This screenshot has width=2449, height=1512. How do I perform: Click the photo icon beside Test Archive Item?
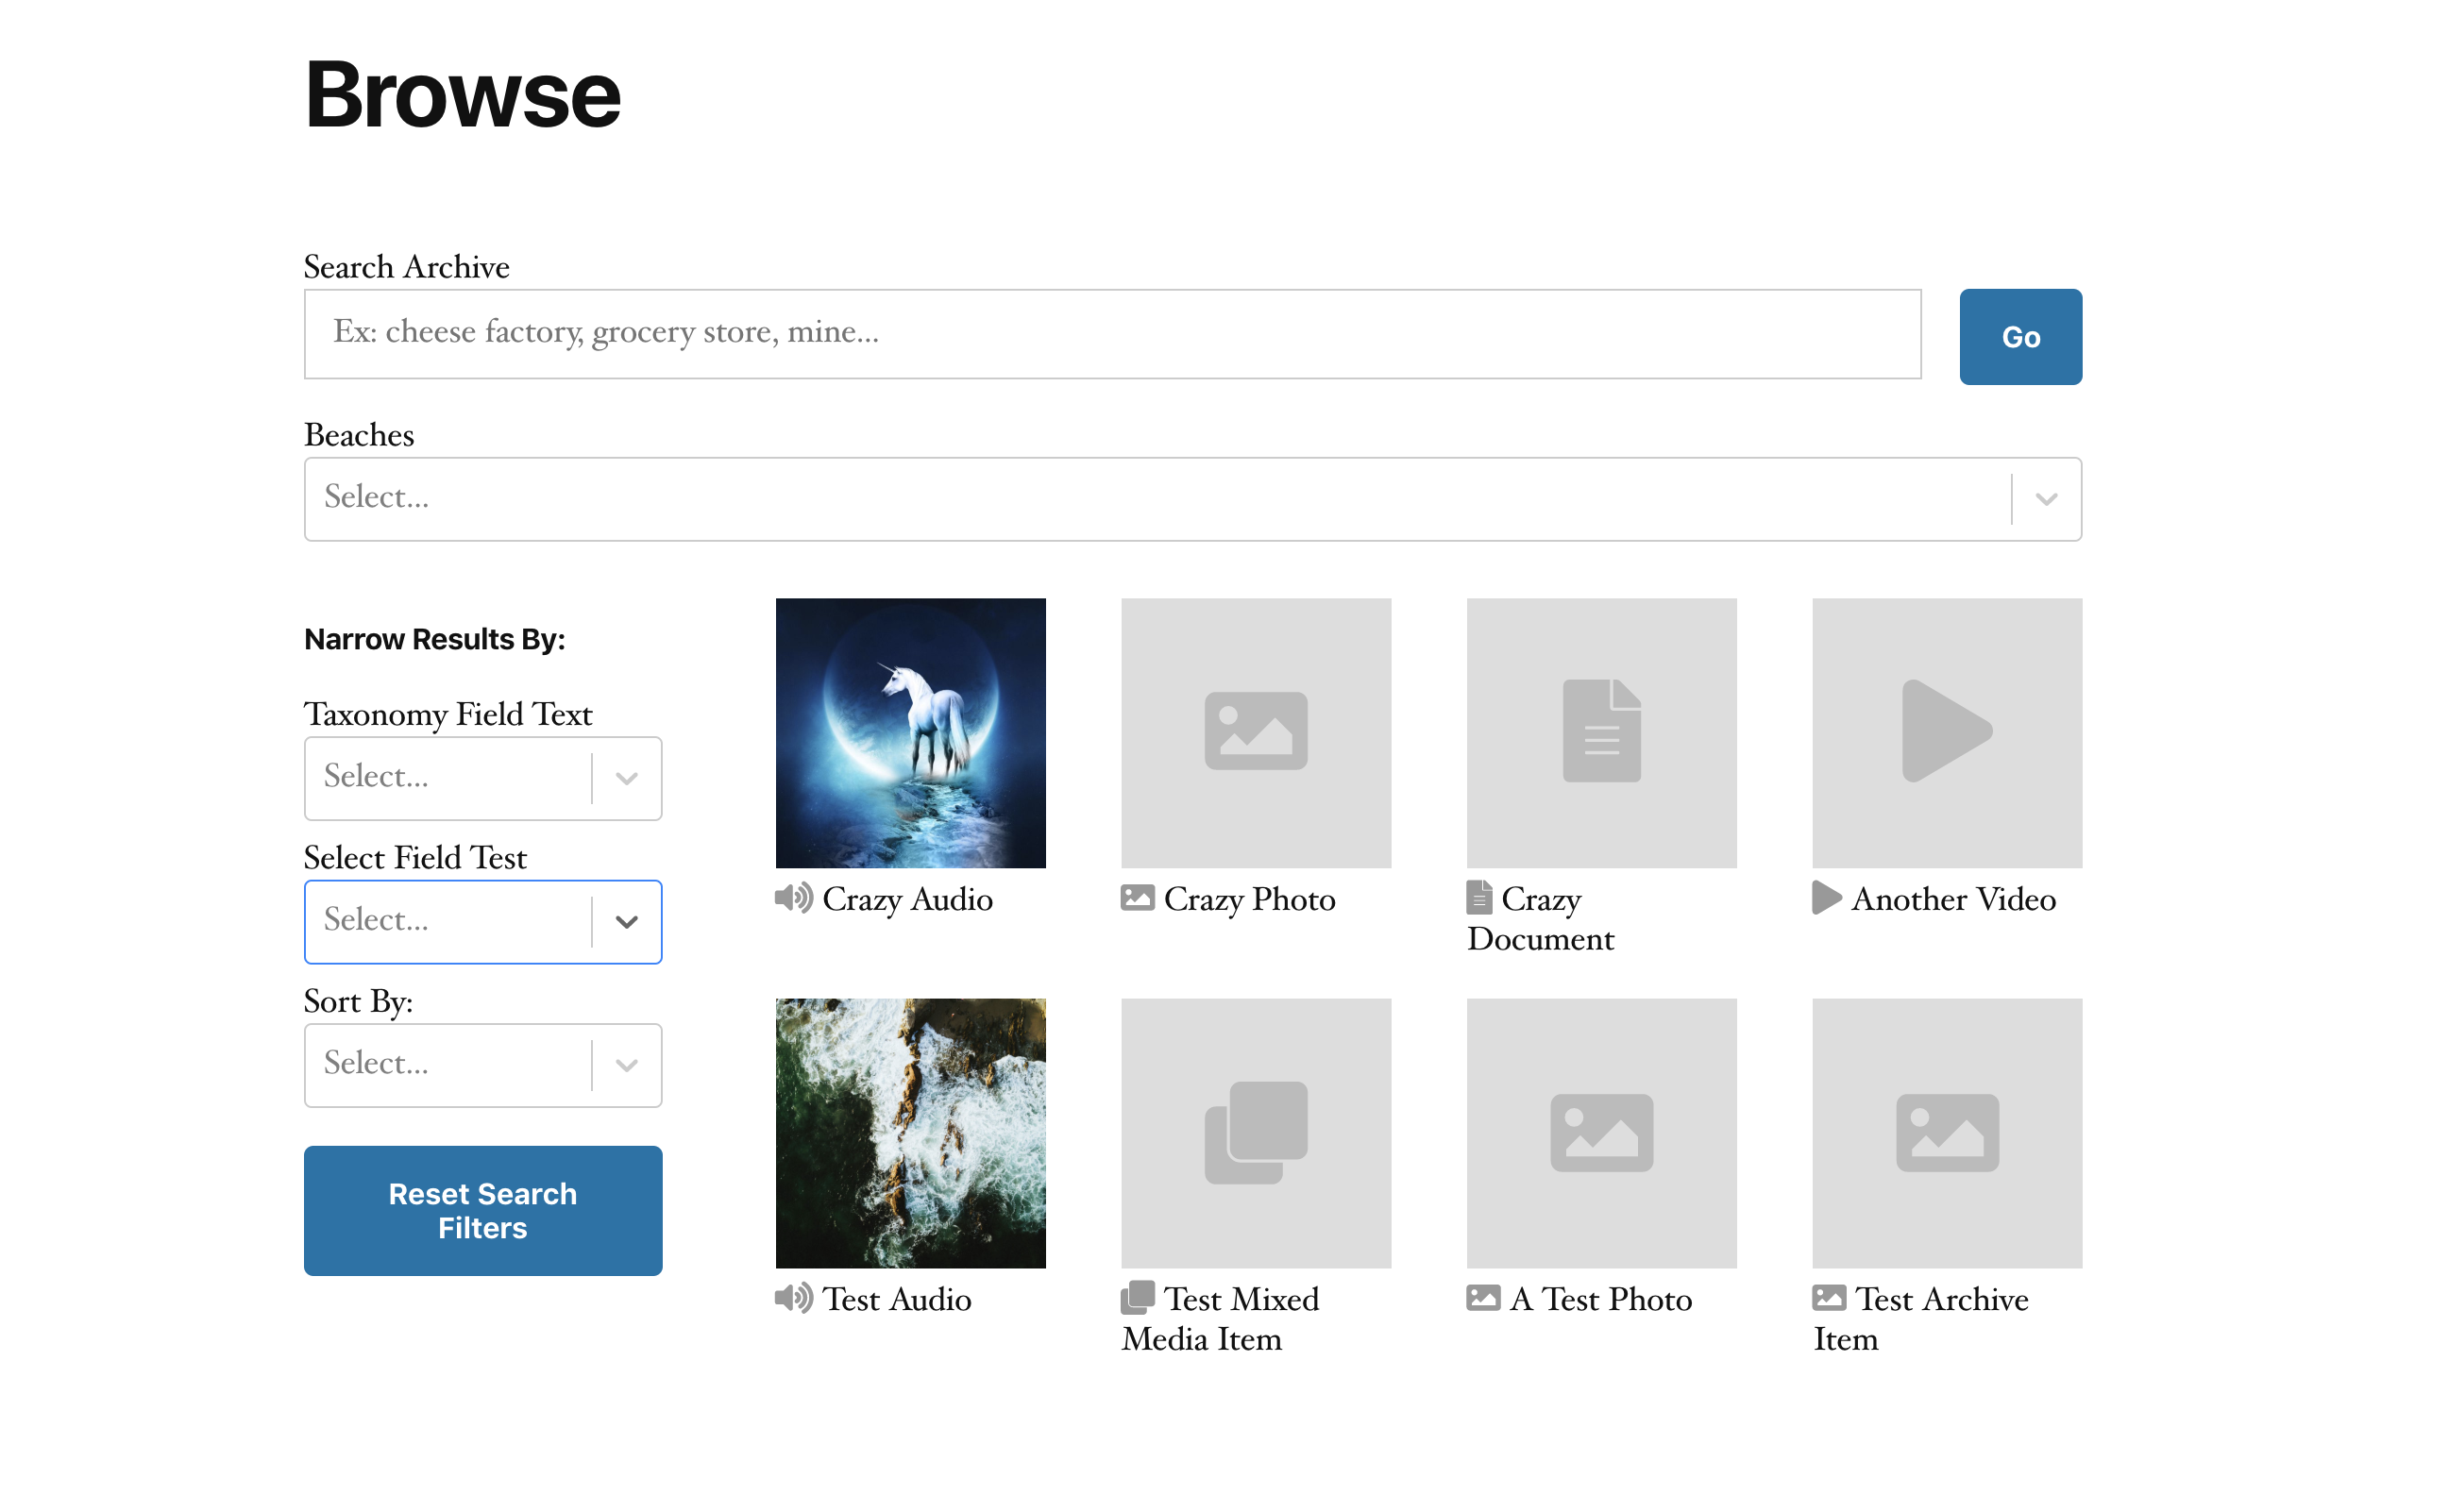[x=1829, y=1298]
